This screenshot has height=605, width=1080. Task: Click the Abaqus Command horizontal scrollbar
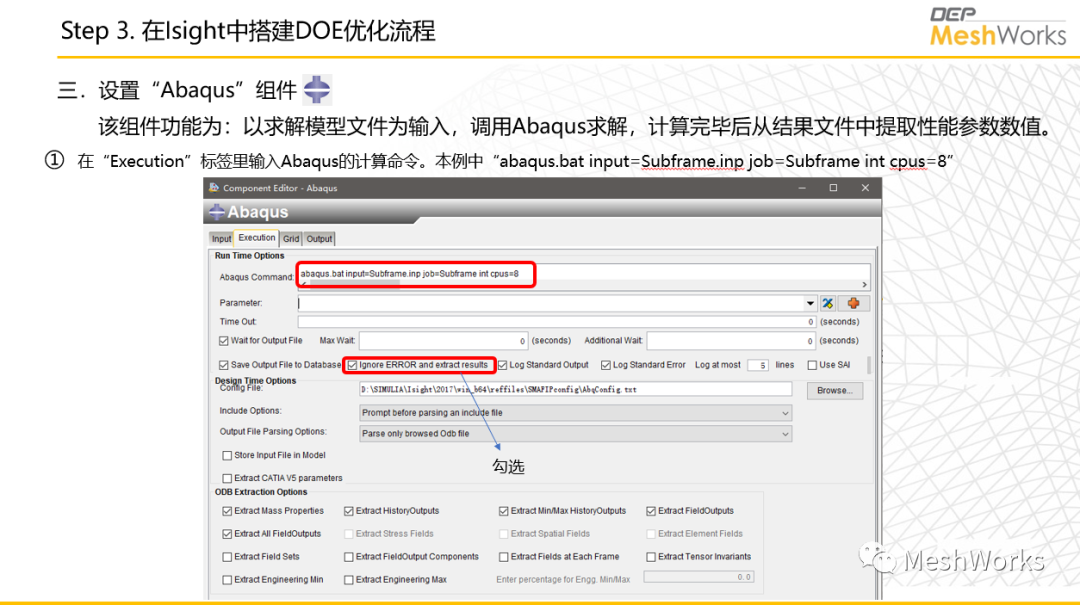click(354, 285)
